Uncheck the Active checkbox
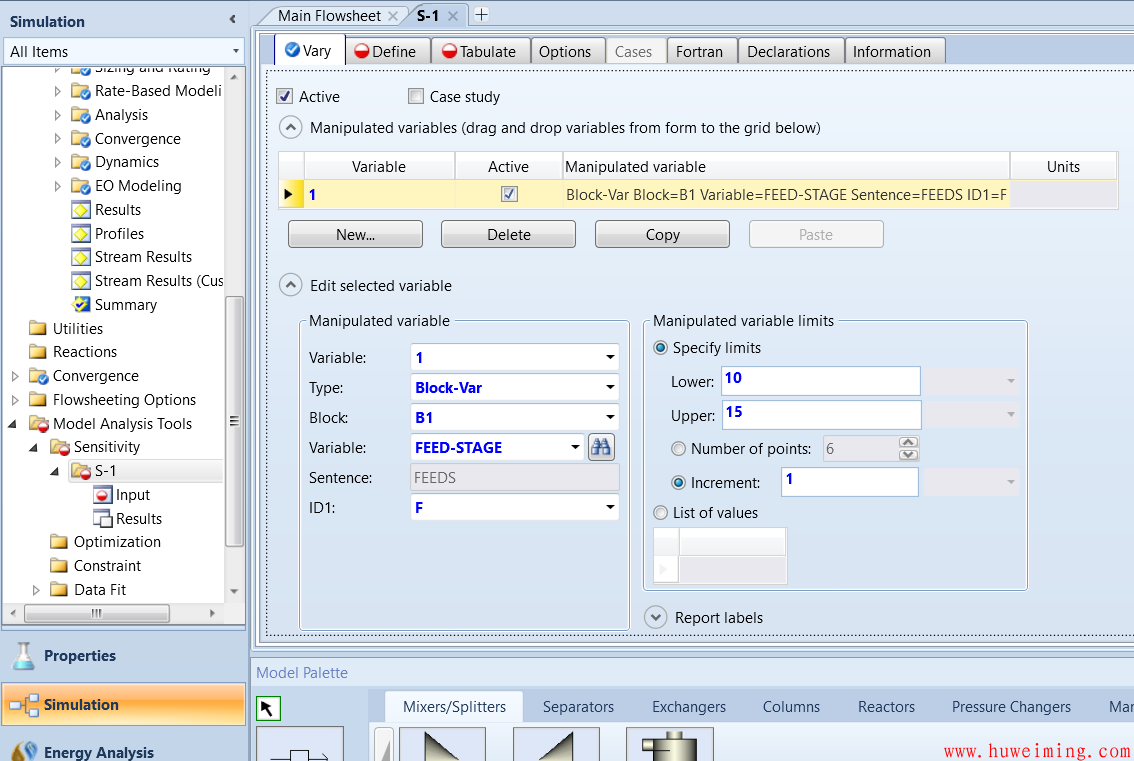Screen dimensions: 1134x761 [285, 97]
